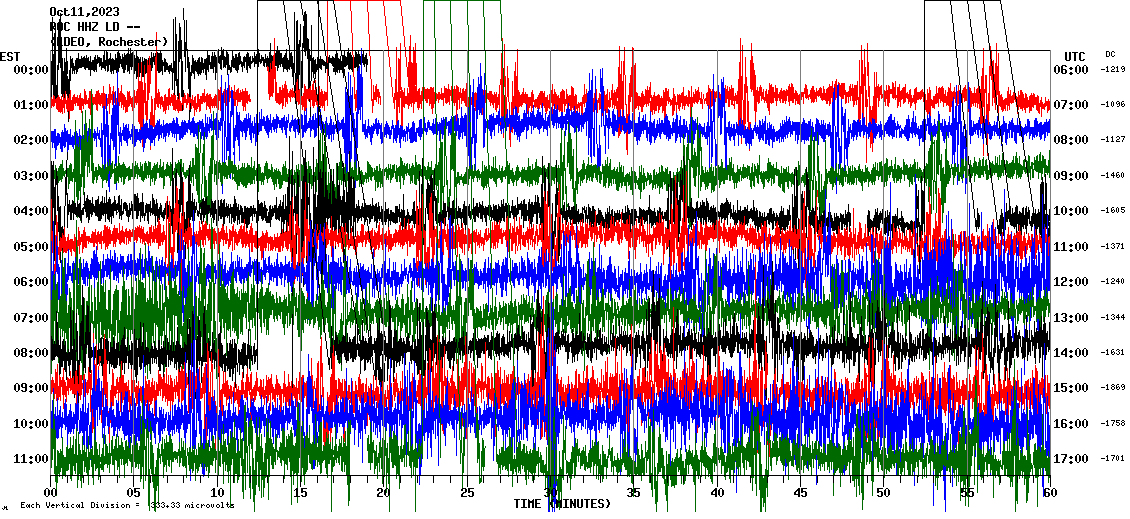This screenshot has height=519, width=1130.
Task: Click the Oct11,2023 date label
Action: coord(85,12)
